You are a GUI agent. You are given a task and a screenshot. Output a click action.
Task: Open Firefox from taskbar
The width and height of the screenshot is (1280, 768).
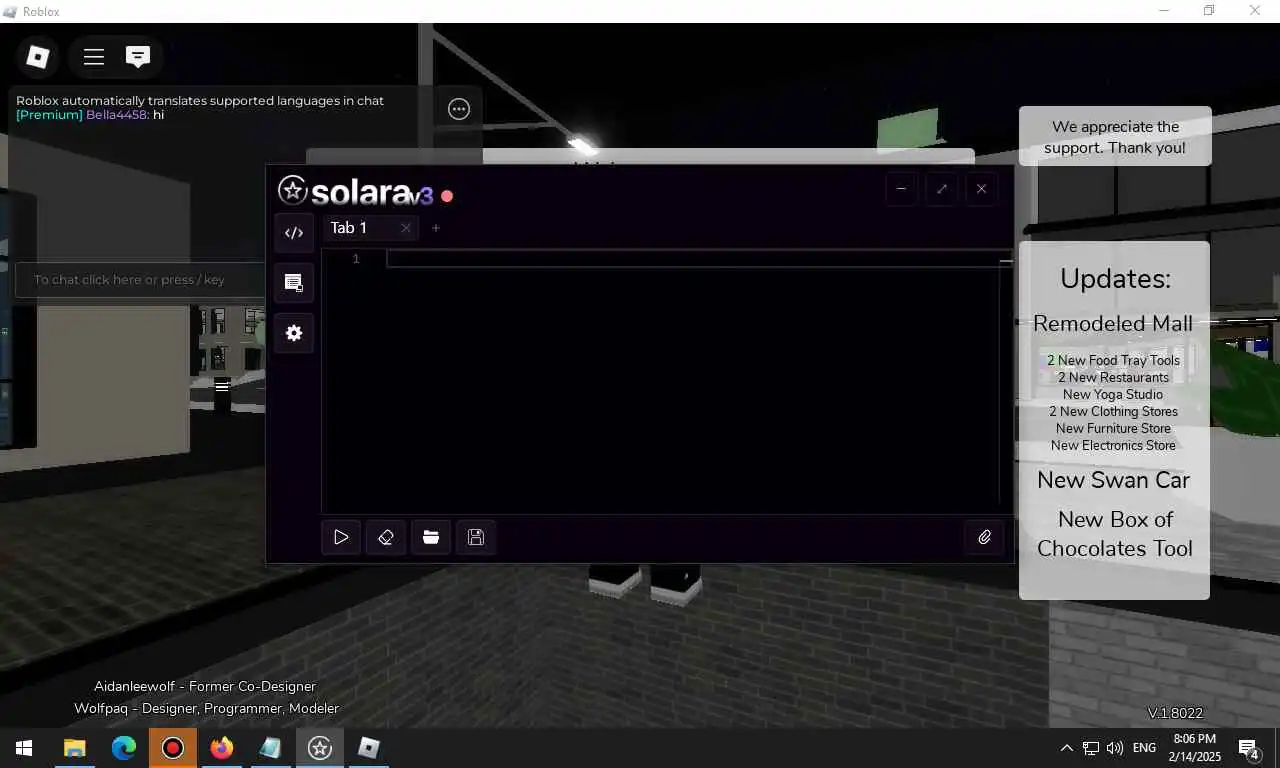[222, 748]
